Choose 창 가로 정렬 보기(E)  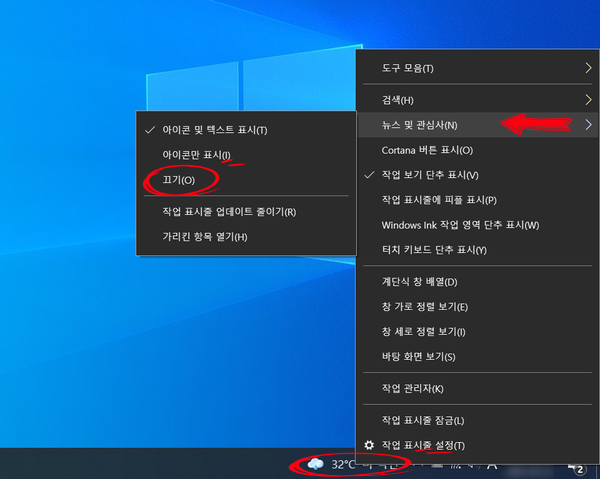(478, 307)
